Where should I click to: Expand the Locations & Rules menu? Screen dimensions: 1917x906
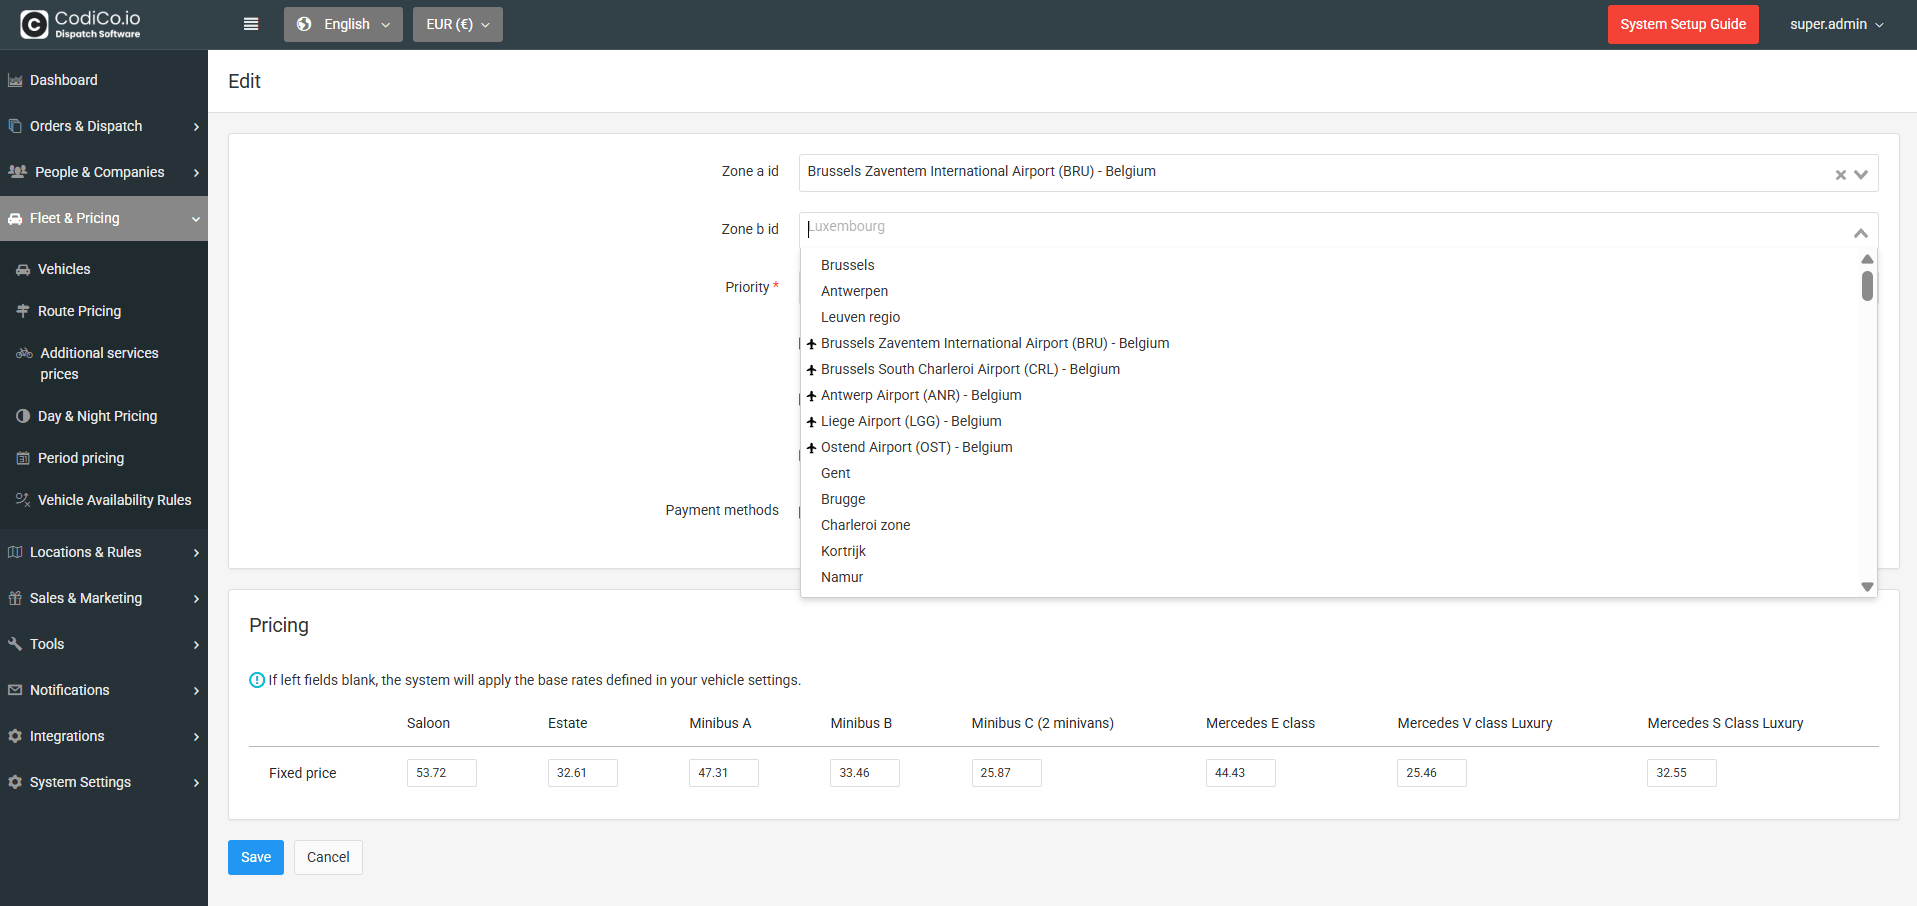[x=104, y=552]
